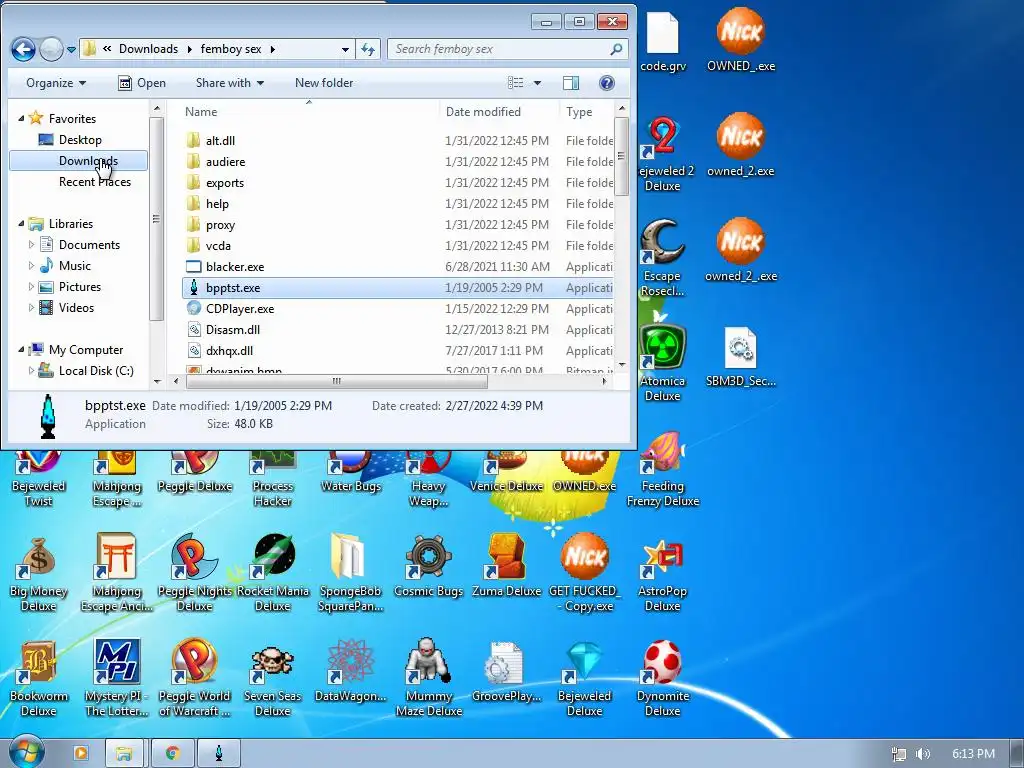Collapse the Favorites tree group

(x=21, y=118)
